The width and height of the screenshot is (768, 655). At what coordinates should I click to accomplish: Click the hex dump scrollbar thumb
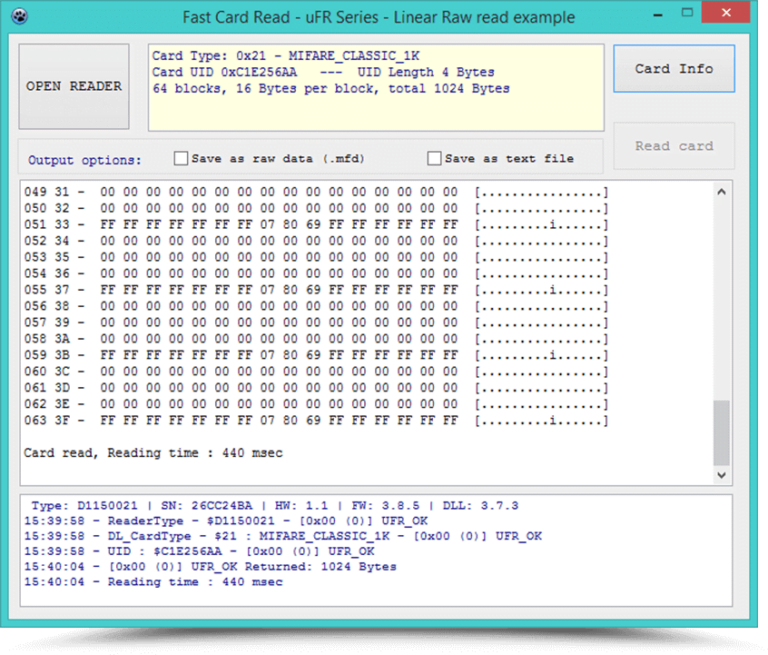721,432
